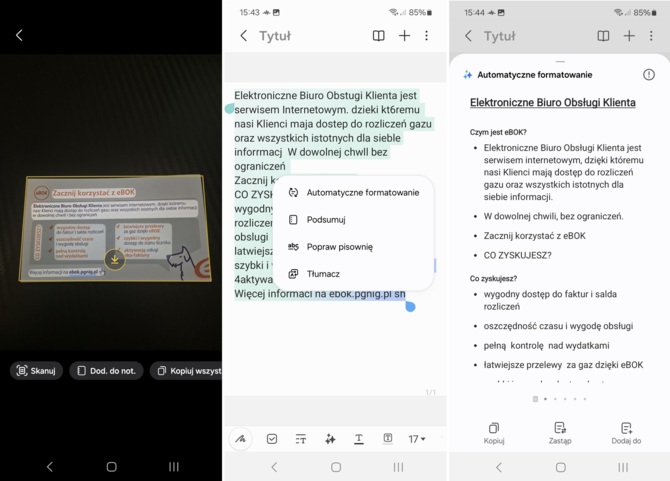Tap the Kopiuj wszyst button
Image resolution: width=670 pixels, height=481 pixels.
(186, 370)
